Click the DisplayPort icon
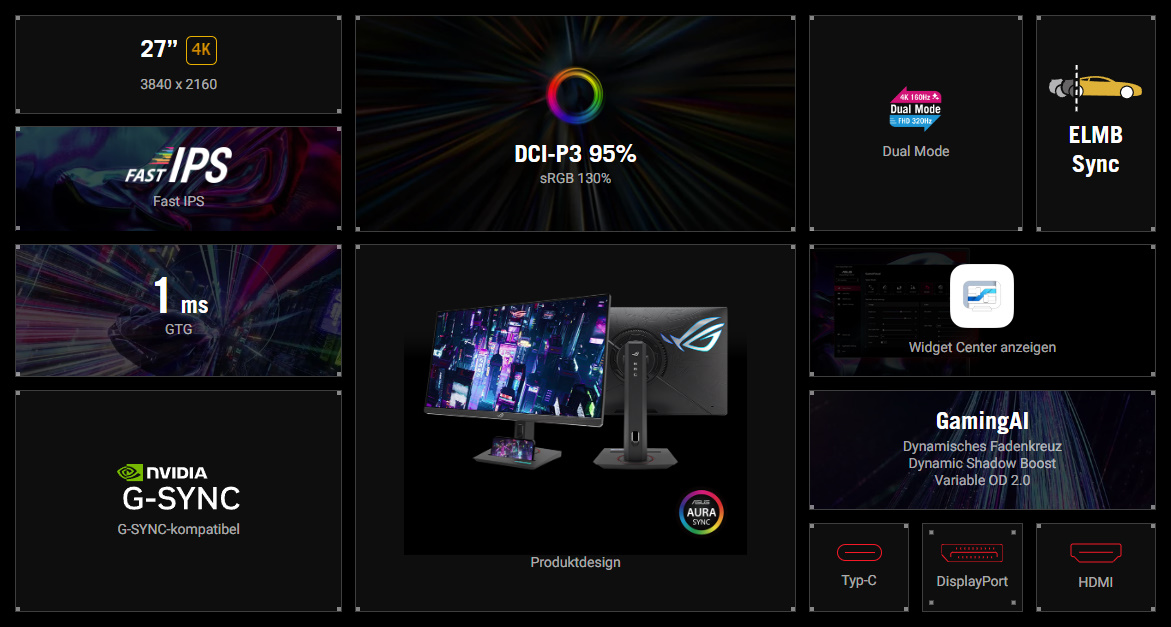Viewport: 1171px width, 627px height. 971,551
